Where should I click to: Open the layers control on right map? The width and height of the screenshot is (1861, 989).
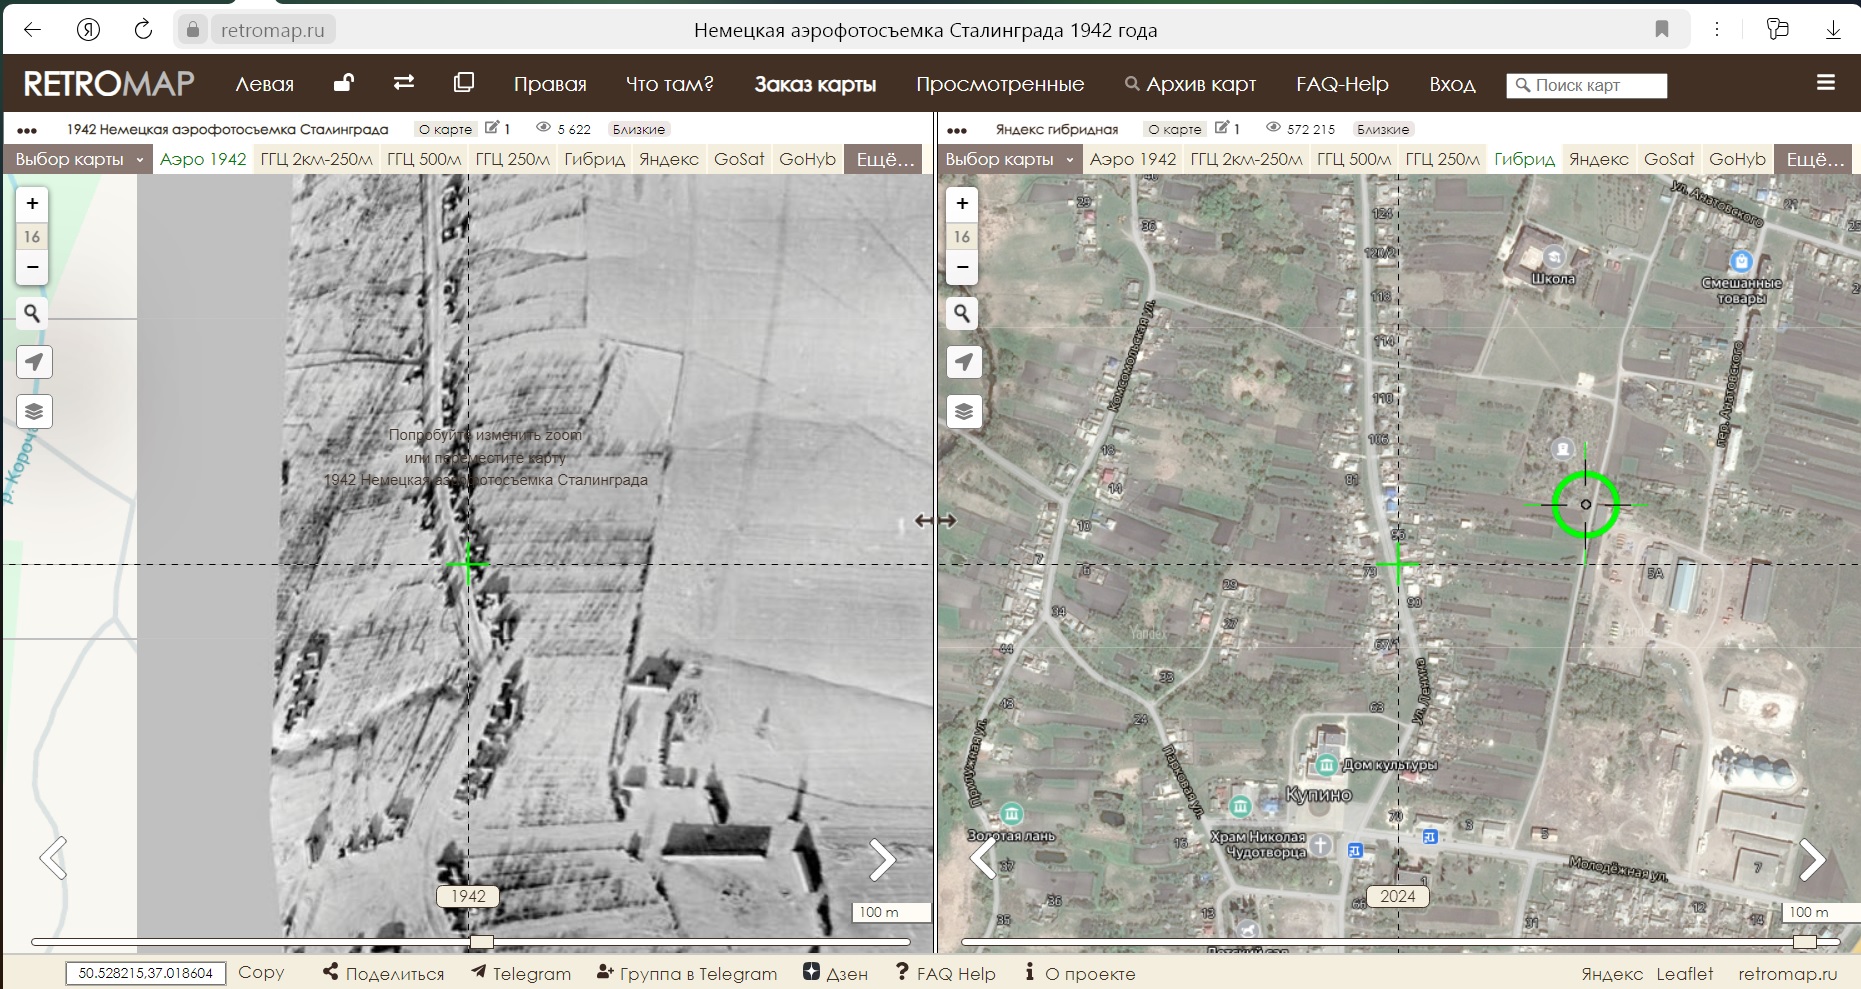[x=963, y=412]
